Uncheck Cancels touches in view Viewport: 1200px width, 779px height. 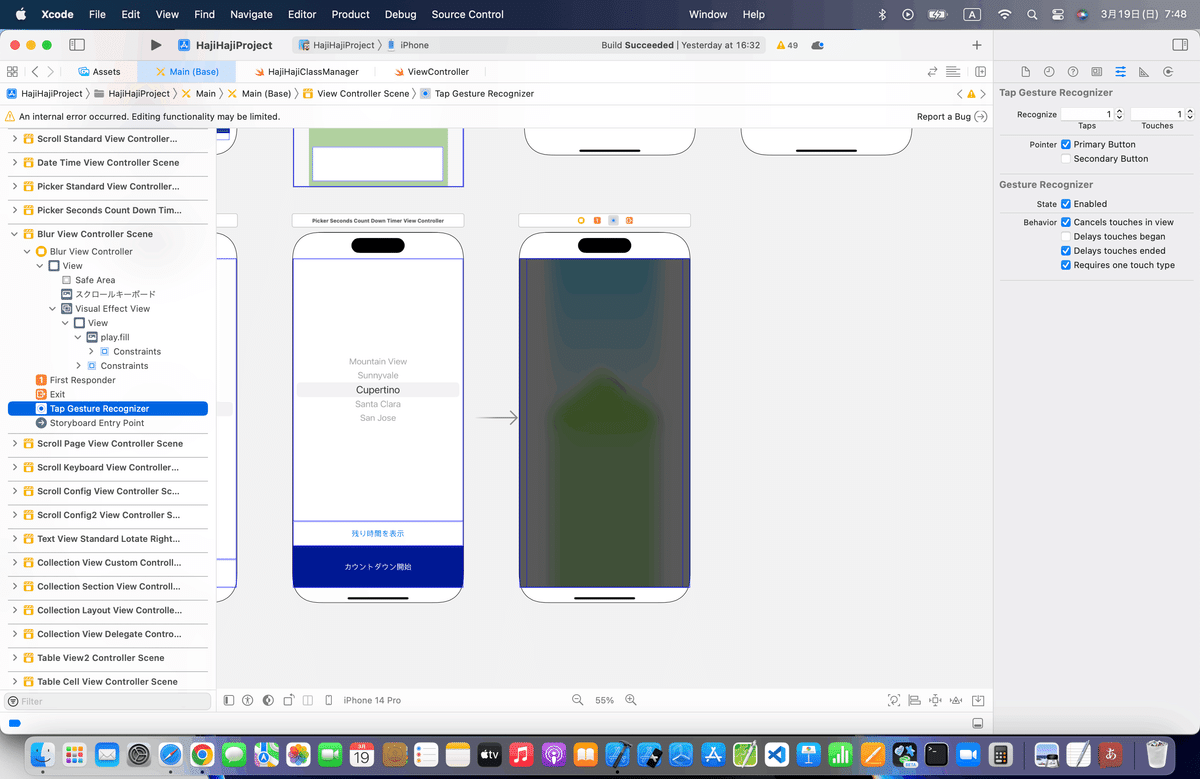coord(1066,222)
